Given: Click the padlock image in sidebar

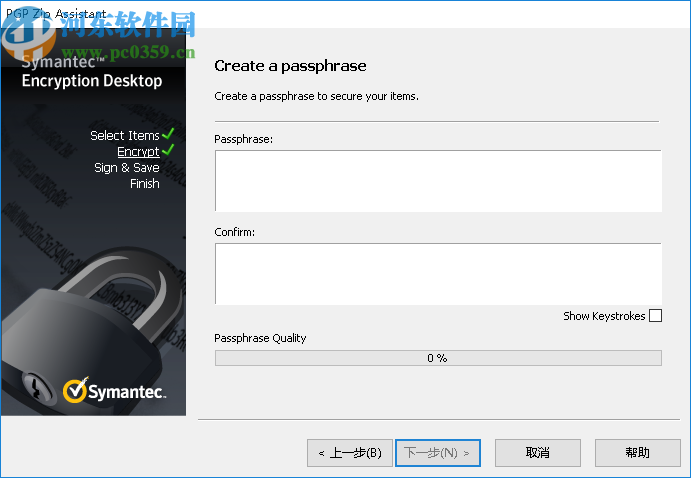Looking at the screenshot, I should coord(90,328).
